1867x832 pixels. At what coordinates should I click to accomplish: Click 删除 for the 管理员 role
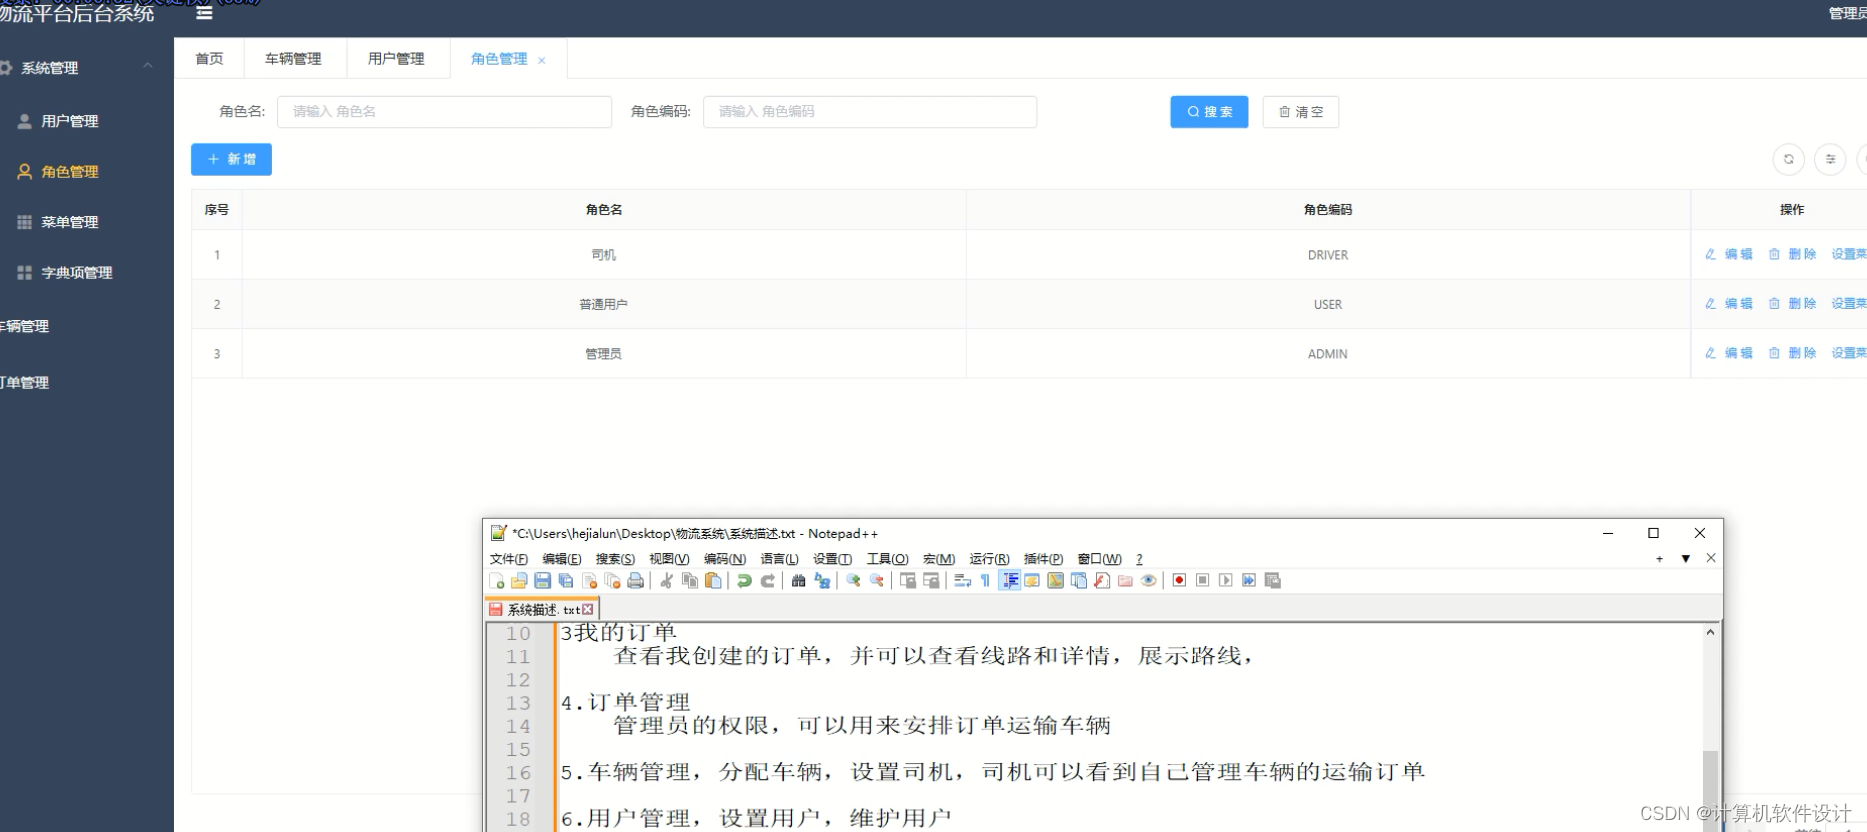pyautogui.click(x=1792, y=353)
